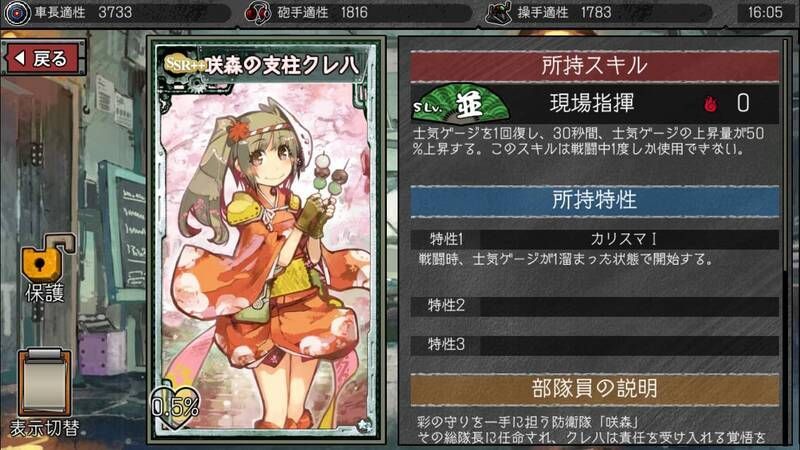
Task: Tap the green fan skill level icon
Action: pos(460,104)
